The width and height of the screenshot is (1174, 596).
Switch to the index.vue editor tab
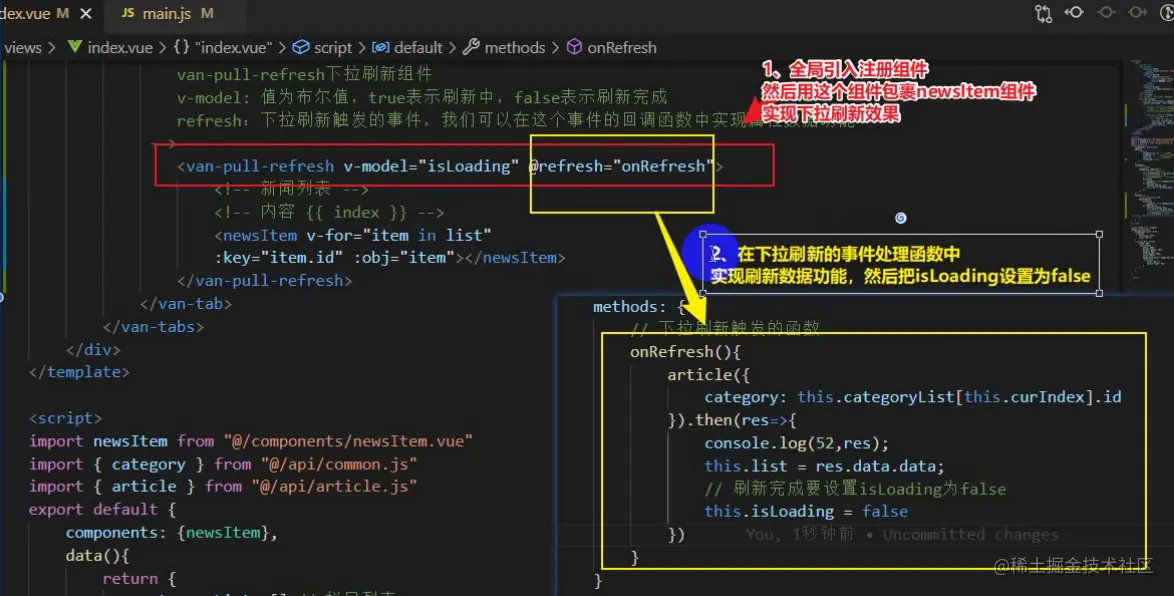[34, 13]
